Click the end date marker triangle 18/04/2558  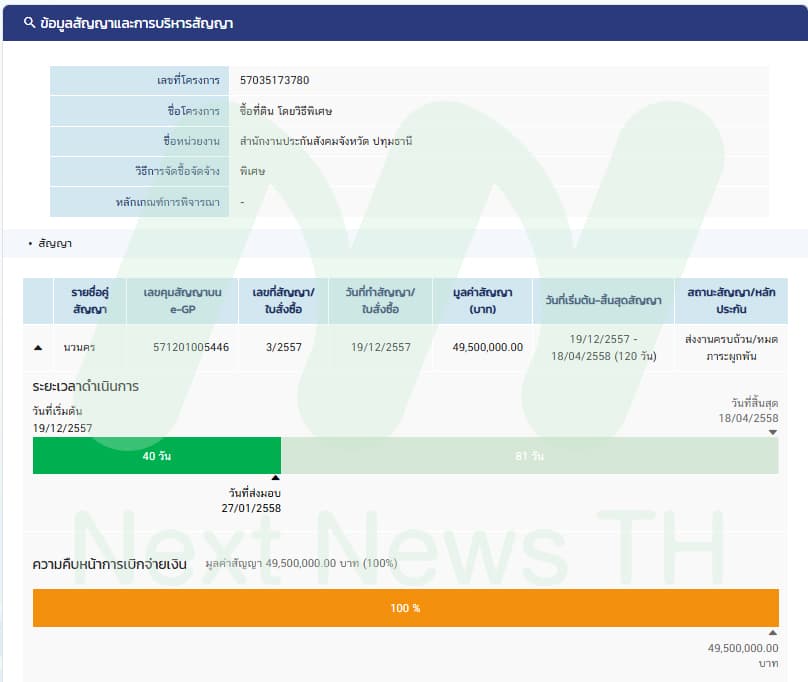pyautogui.click(x=772, y=433)
